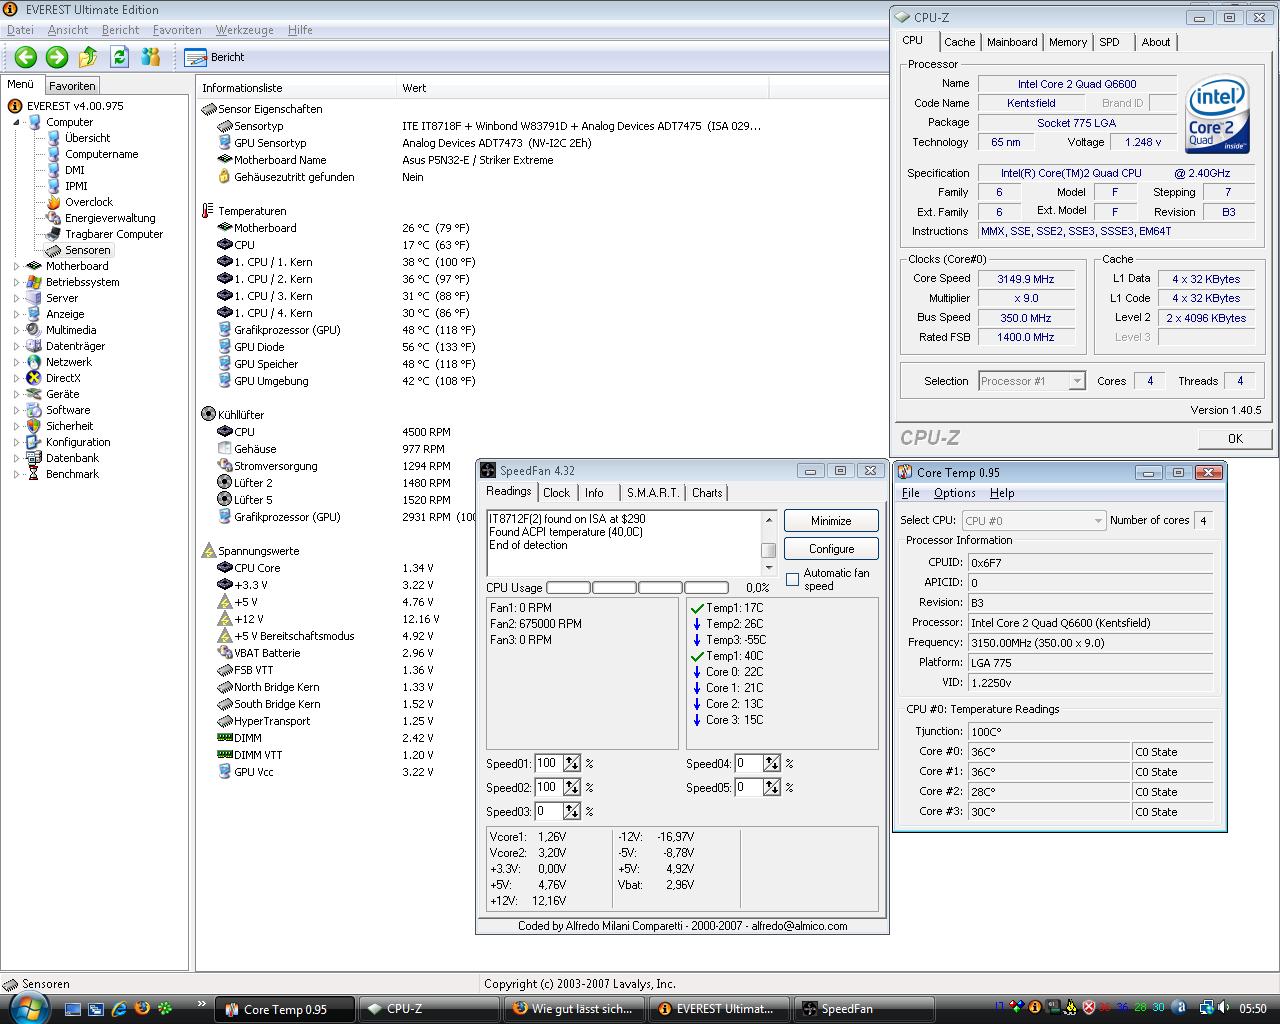Expand the Datenträger tree node
The image size is (1280, 1024).
click(x=17, y=346)
